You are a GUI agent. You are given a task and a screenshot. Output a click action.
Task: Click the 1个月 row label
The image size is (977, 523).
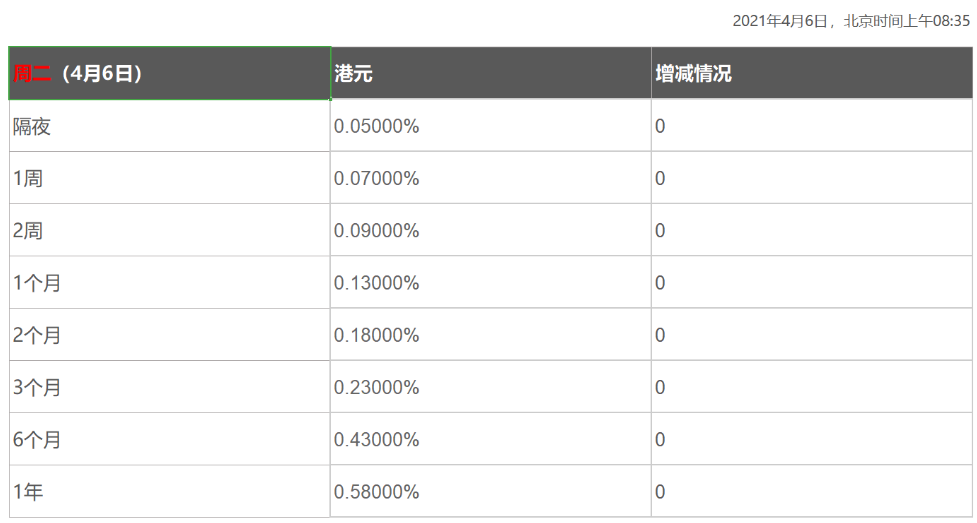[x=37, y=283]
